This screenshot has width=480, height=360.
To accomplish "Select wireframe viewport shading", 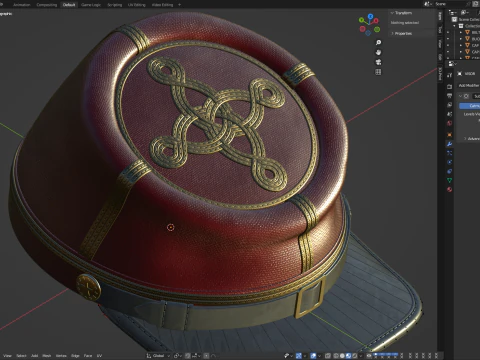I will (x=336, y=356).
